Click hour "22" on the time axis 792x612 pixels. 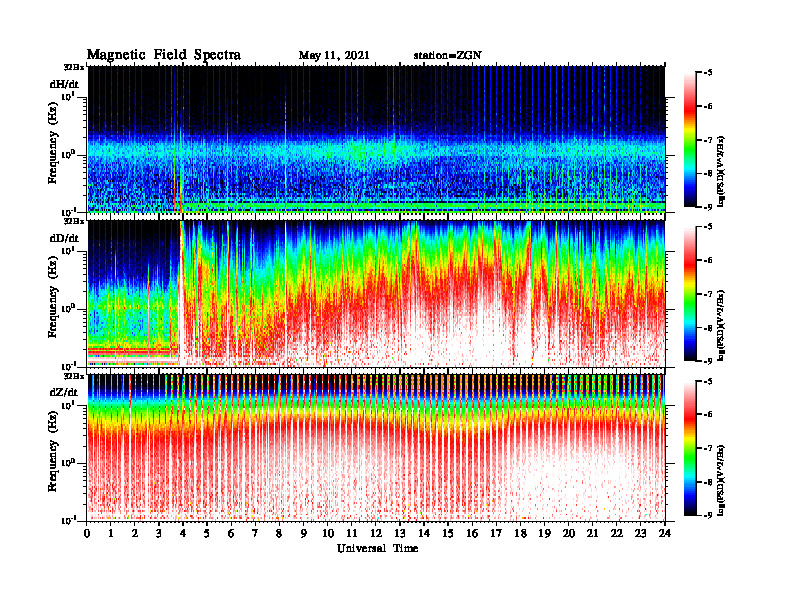point(617,534)
